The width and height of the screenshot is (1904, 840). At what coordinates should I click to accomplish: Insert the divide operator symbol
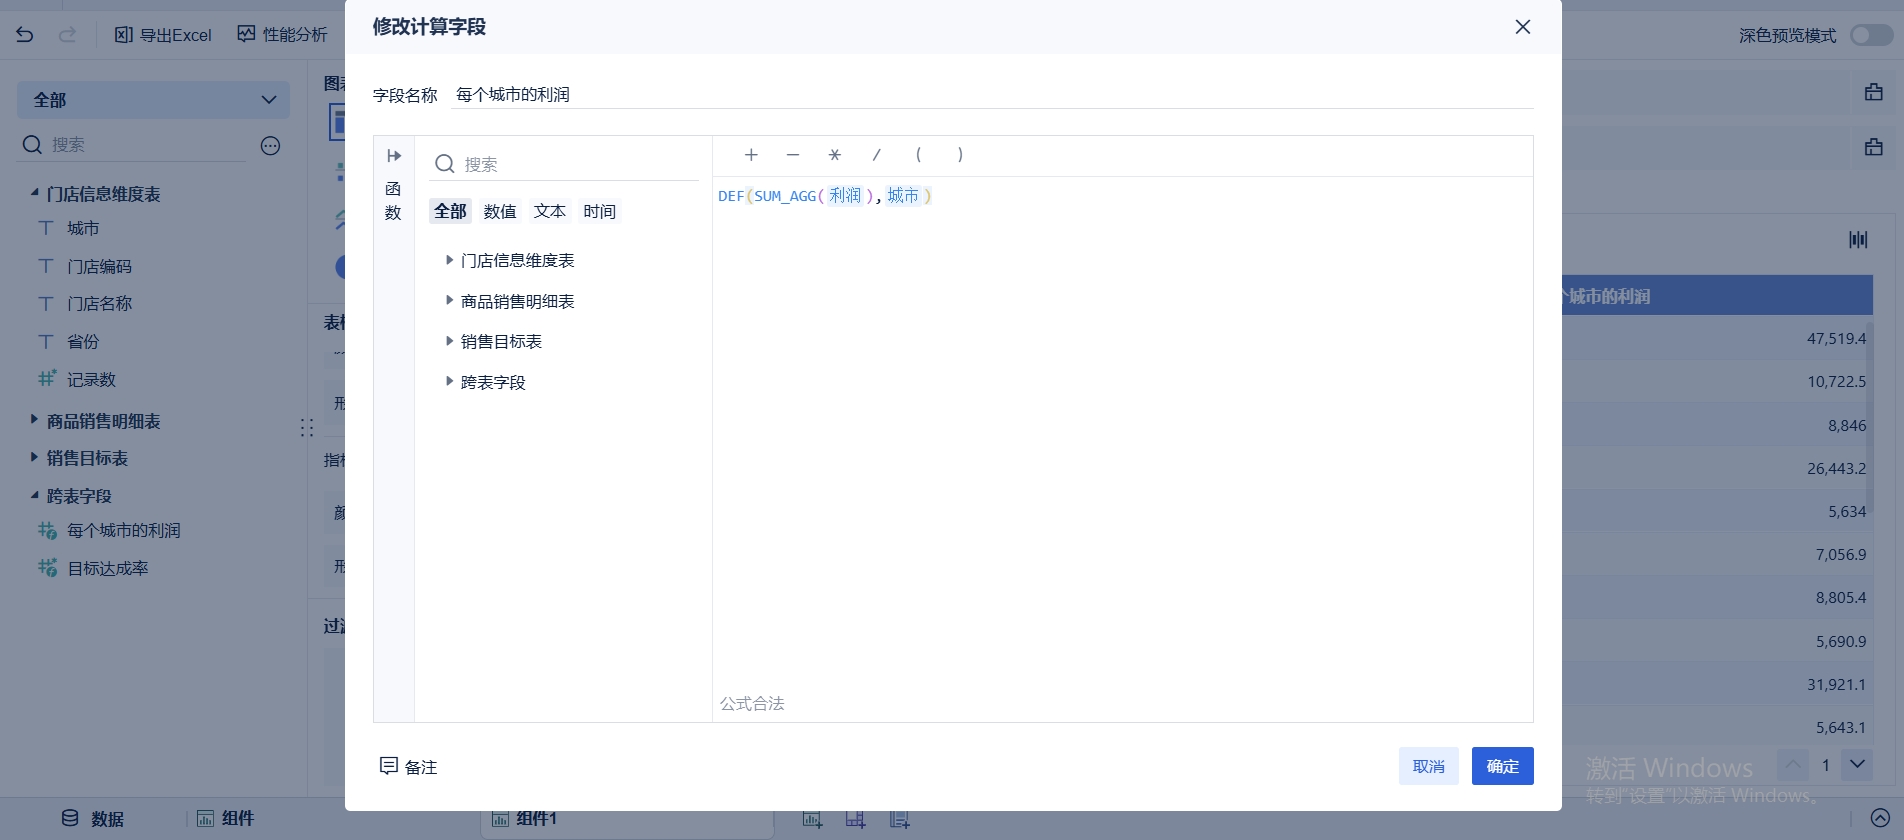coord(876,155)
